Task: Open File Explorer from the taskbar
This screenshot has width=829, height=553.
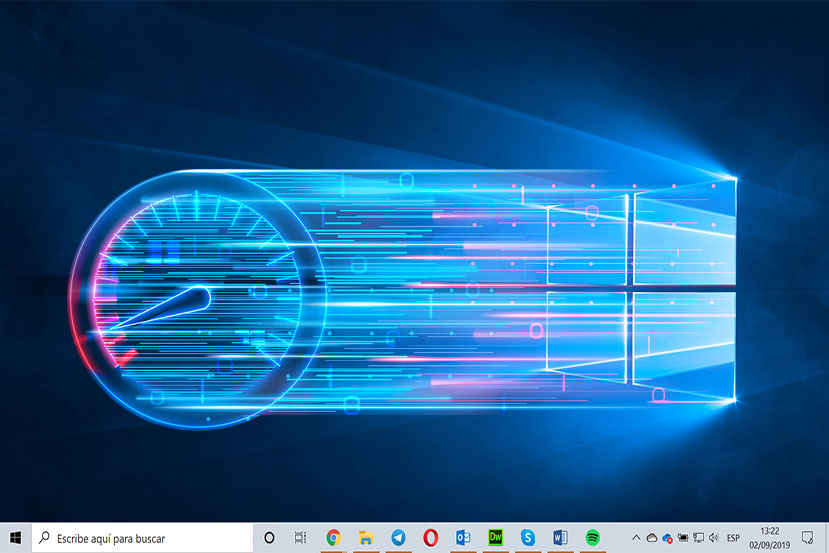Action: pyautogui.click(x=365, y=538)
